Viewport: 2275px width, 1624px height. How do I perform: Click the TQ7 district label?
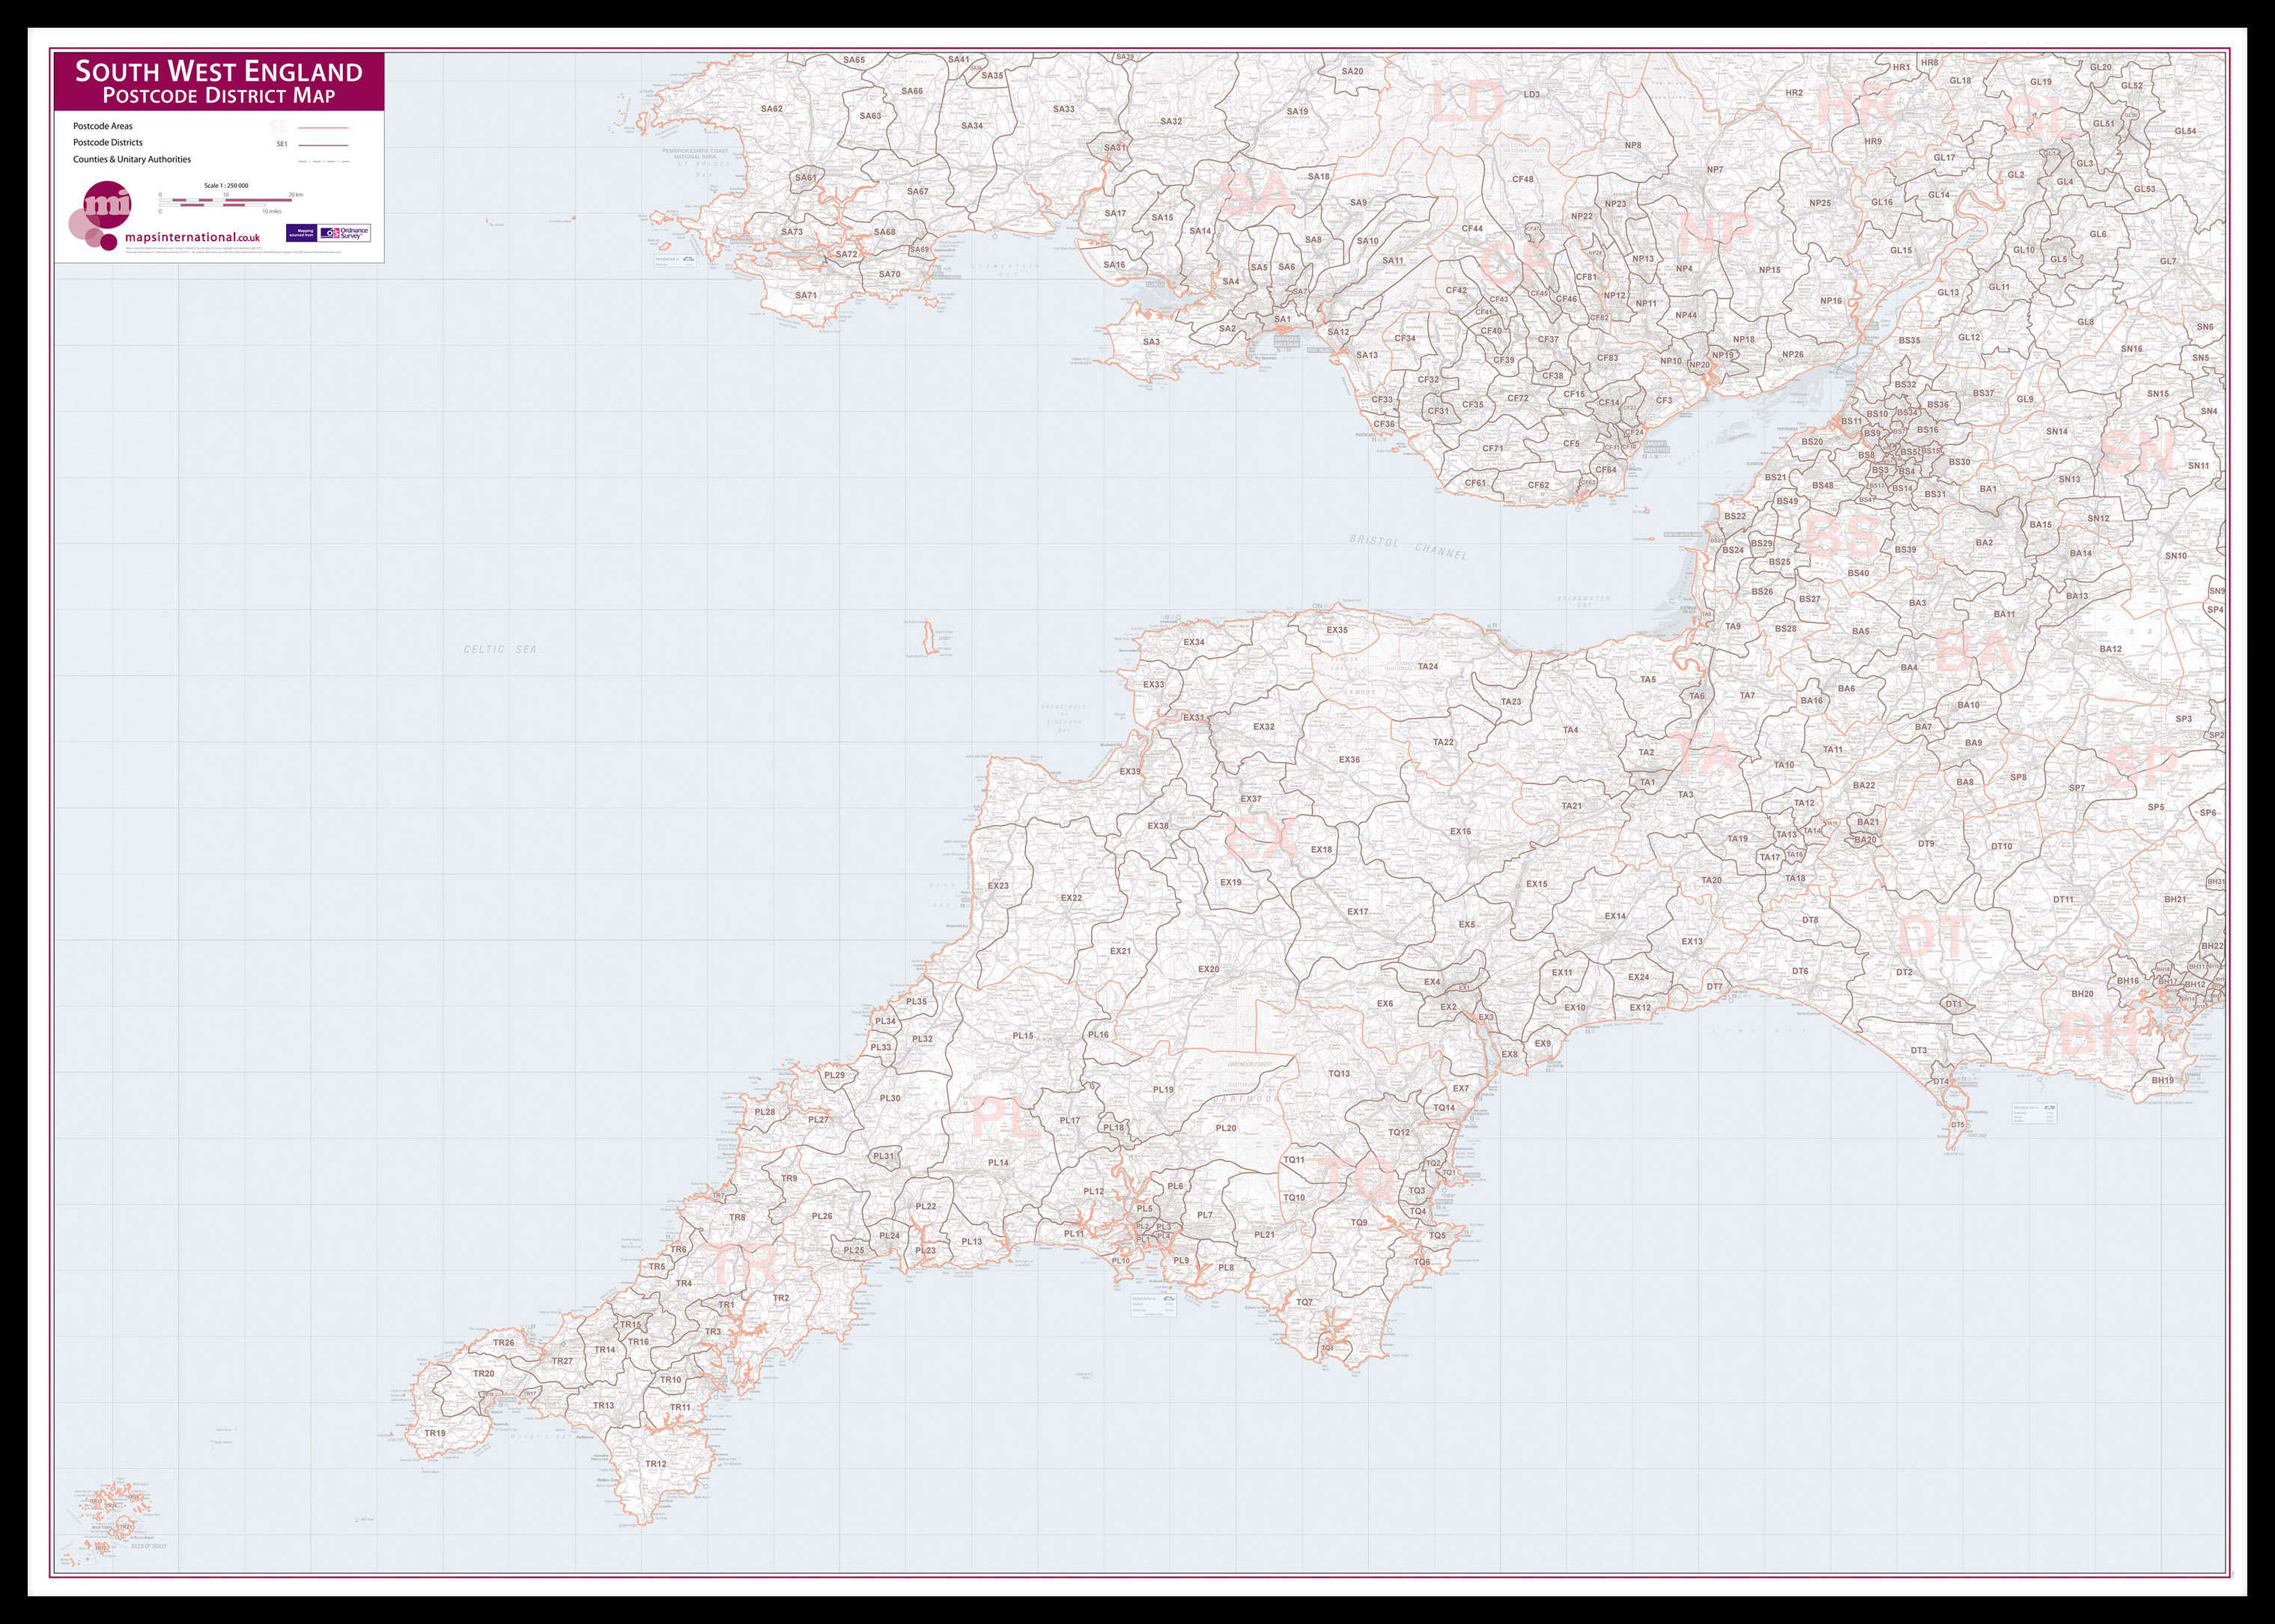coord(1305,1302)
